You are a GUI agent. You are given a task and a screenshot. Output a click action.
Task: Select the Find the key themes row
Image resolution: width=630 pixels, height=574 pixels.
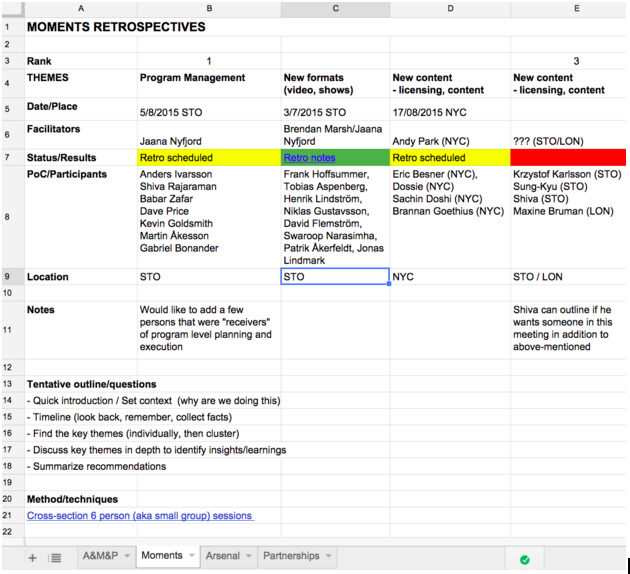tap(133, 434)
